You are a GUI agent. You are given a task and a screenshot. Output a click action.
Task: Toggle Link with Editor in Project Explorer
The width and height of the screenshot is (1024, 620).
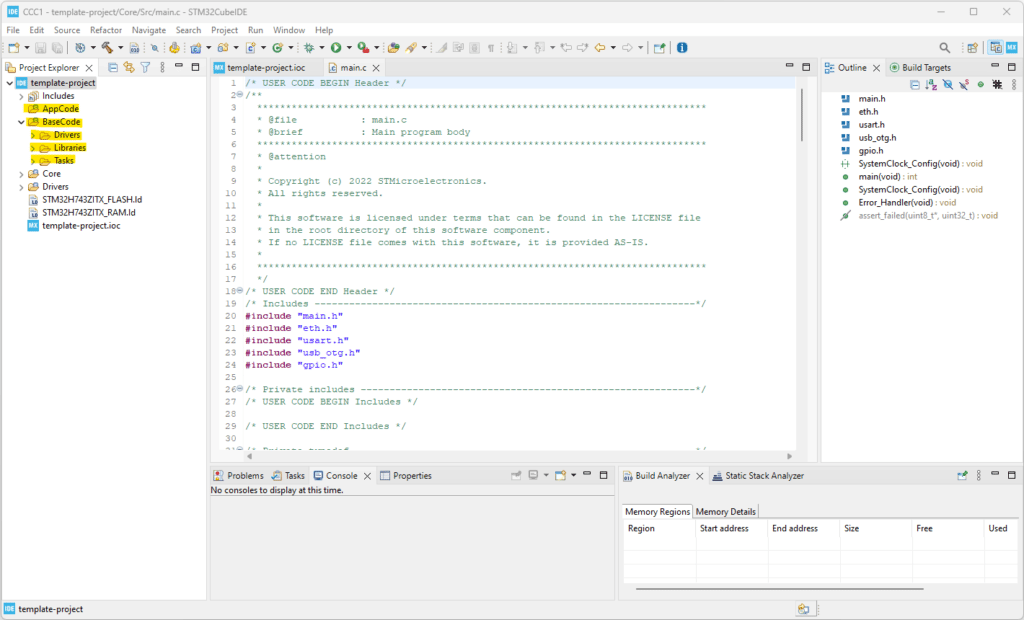[x=129, y=67]
